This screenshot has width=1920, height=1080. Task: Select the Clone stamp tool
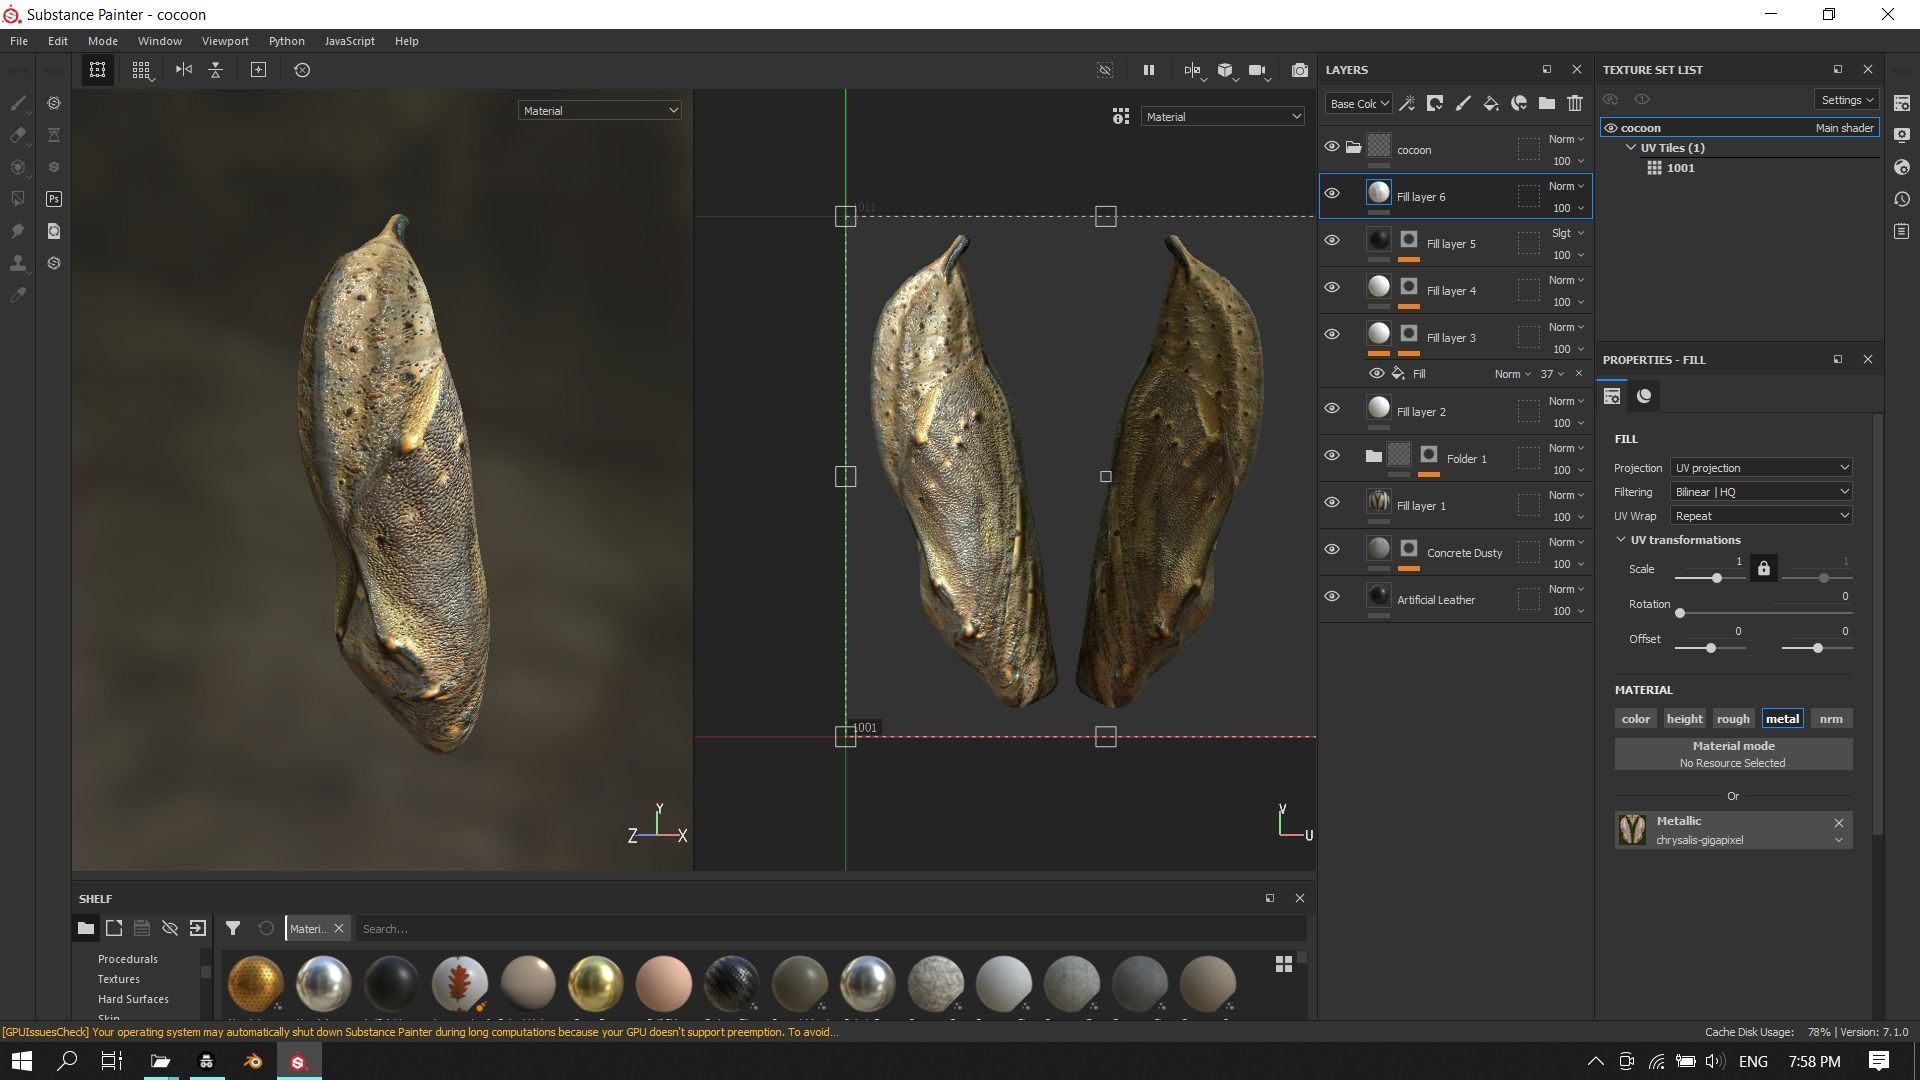[18, 263]
